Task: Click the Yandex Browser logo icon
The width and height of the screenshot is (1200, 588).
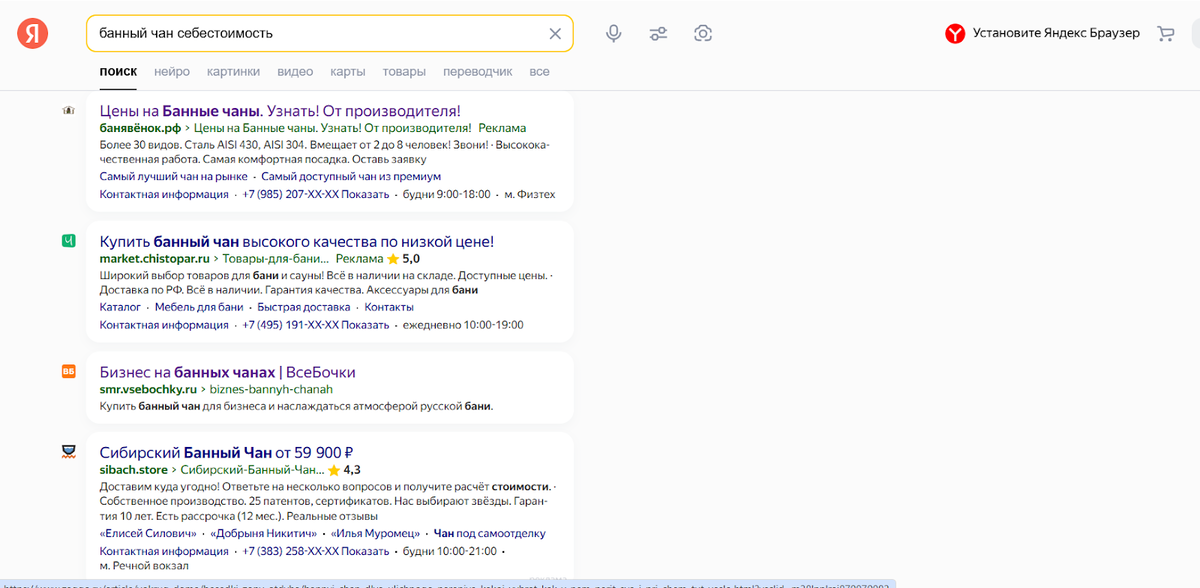Action: click(955, 33)
